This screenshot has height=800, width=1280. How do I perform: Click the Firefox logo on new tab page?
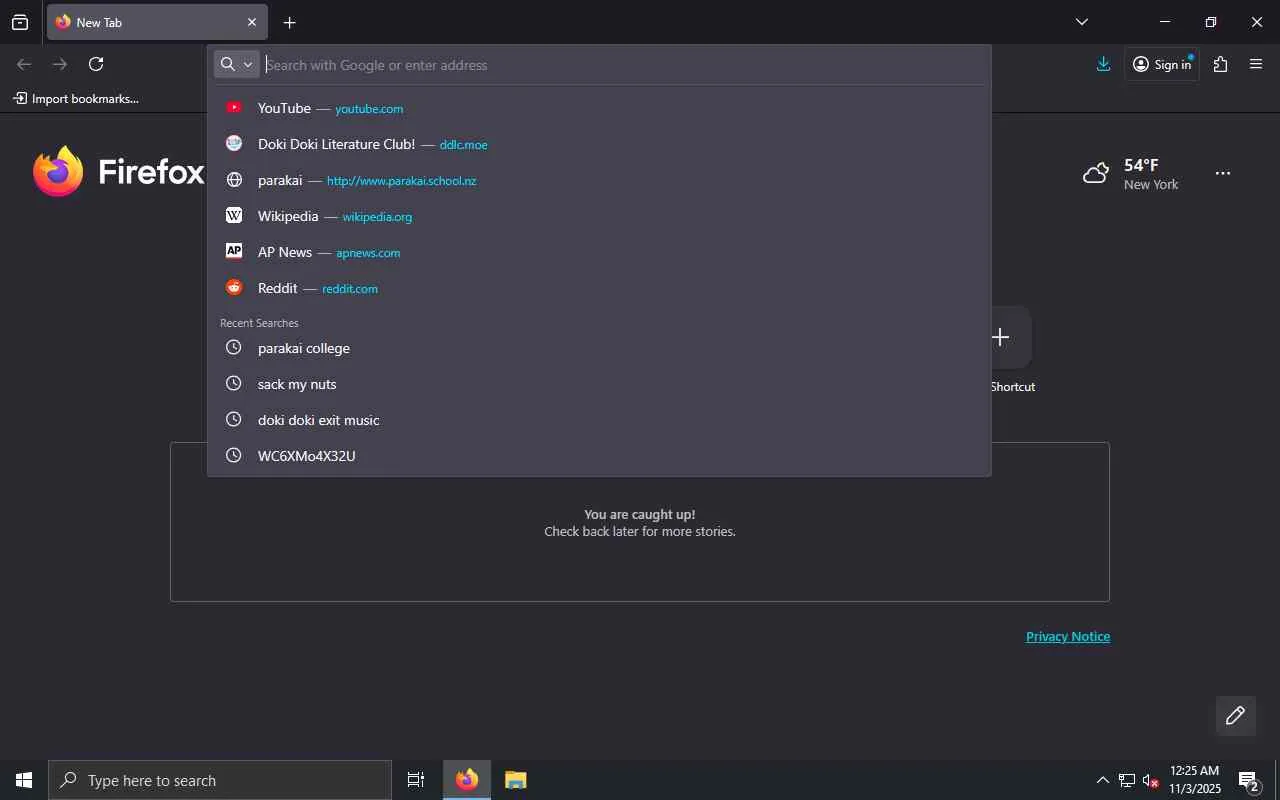pos(118,172)
